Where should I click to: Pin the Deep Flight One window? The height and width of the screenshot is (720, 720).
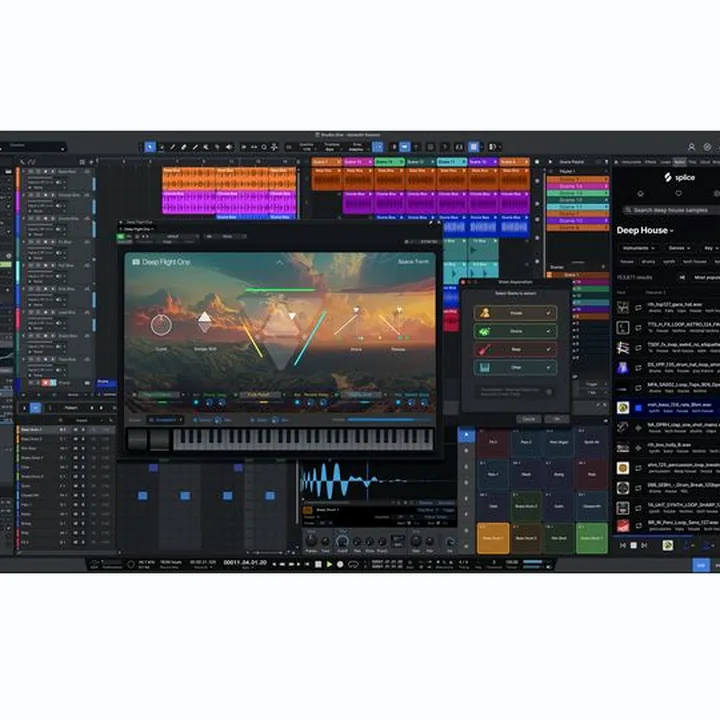tap(431, 223)
